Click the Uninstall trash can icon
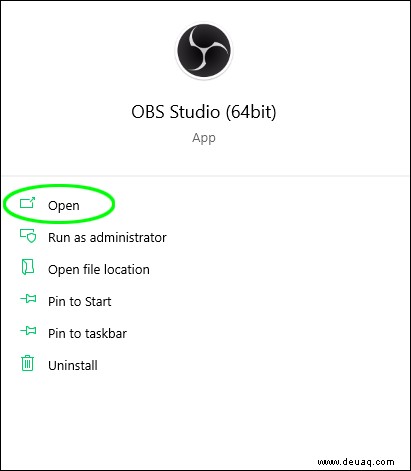 coord(27,363)
